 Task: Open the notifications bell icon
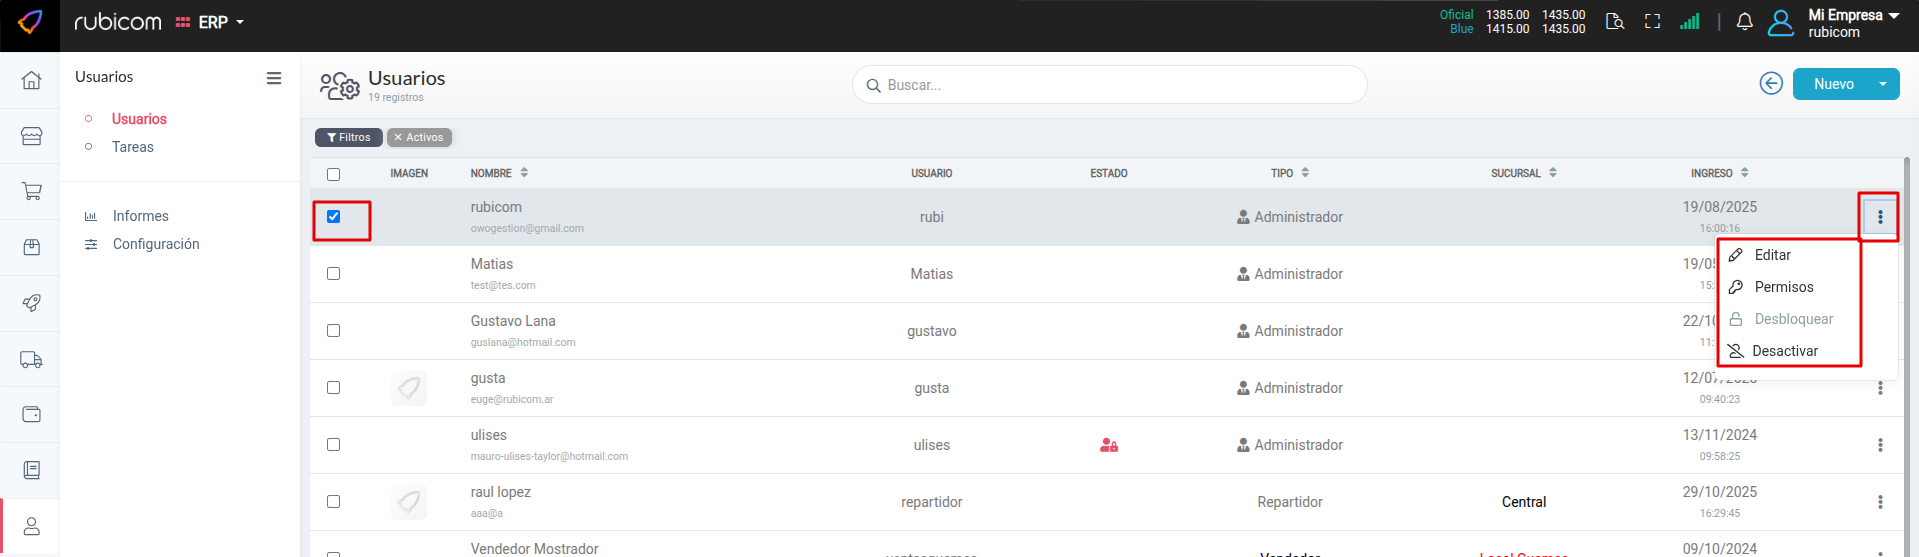tap(1744, 22)
